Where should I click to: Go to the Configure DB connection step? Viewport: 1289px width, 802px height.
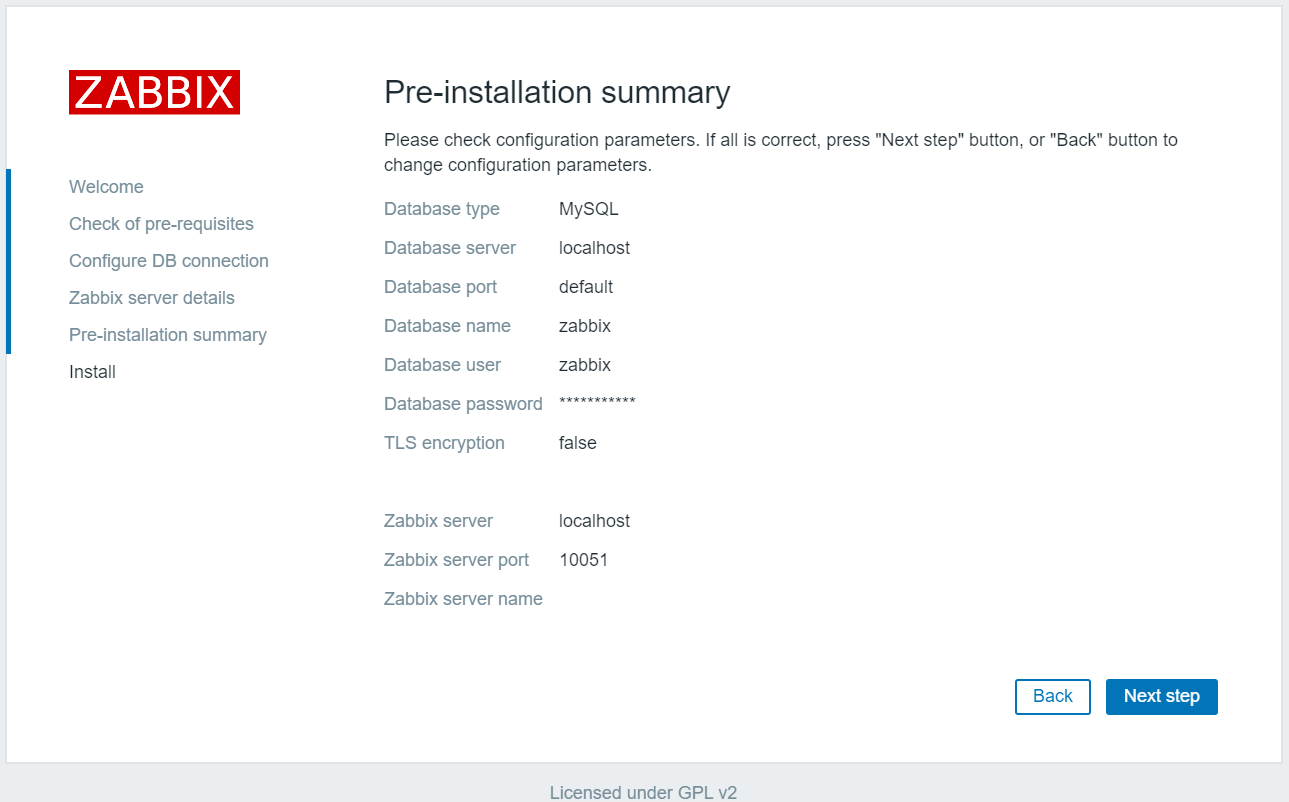[168, 261]
